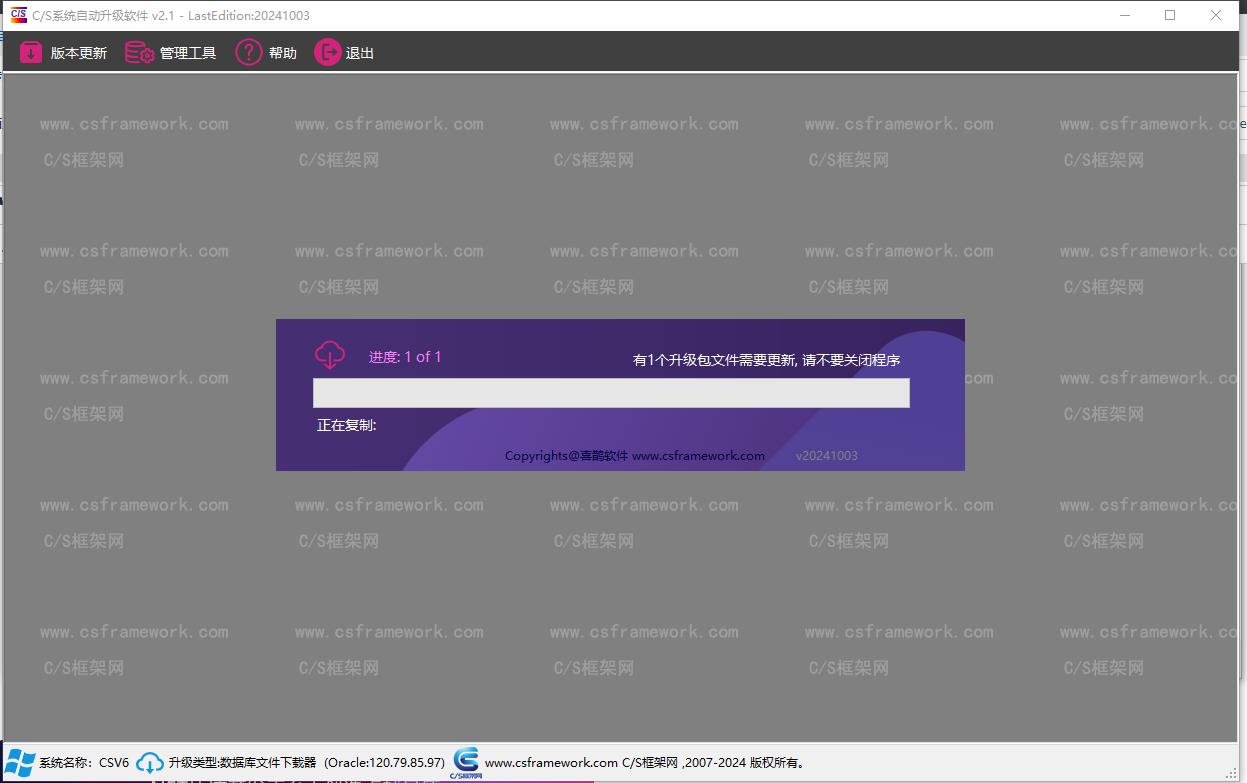Open the 管理工具 menu label
The image size is (1247, 783).
[x=188, y=53]
